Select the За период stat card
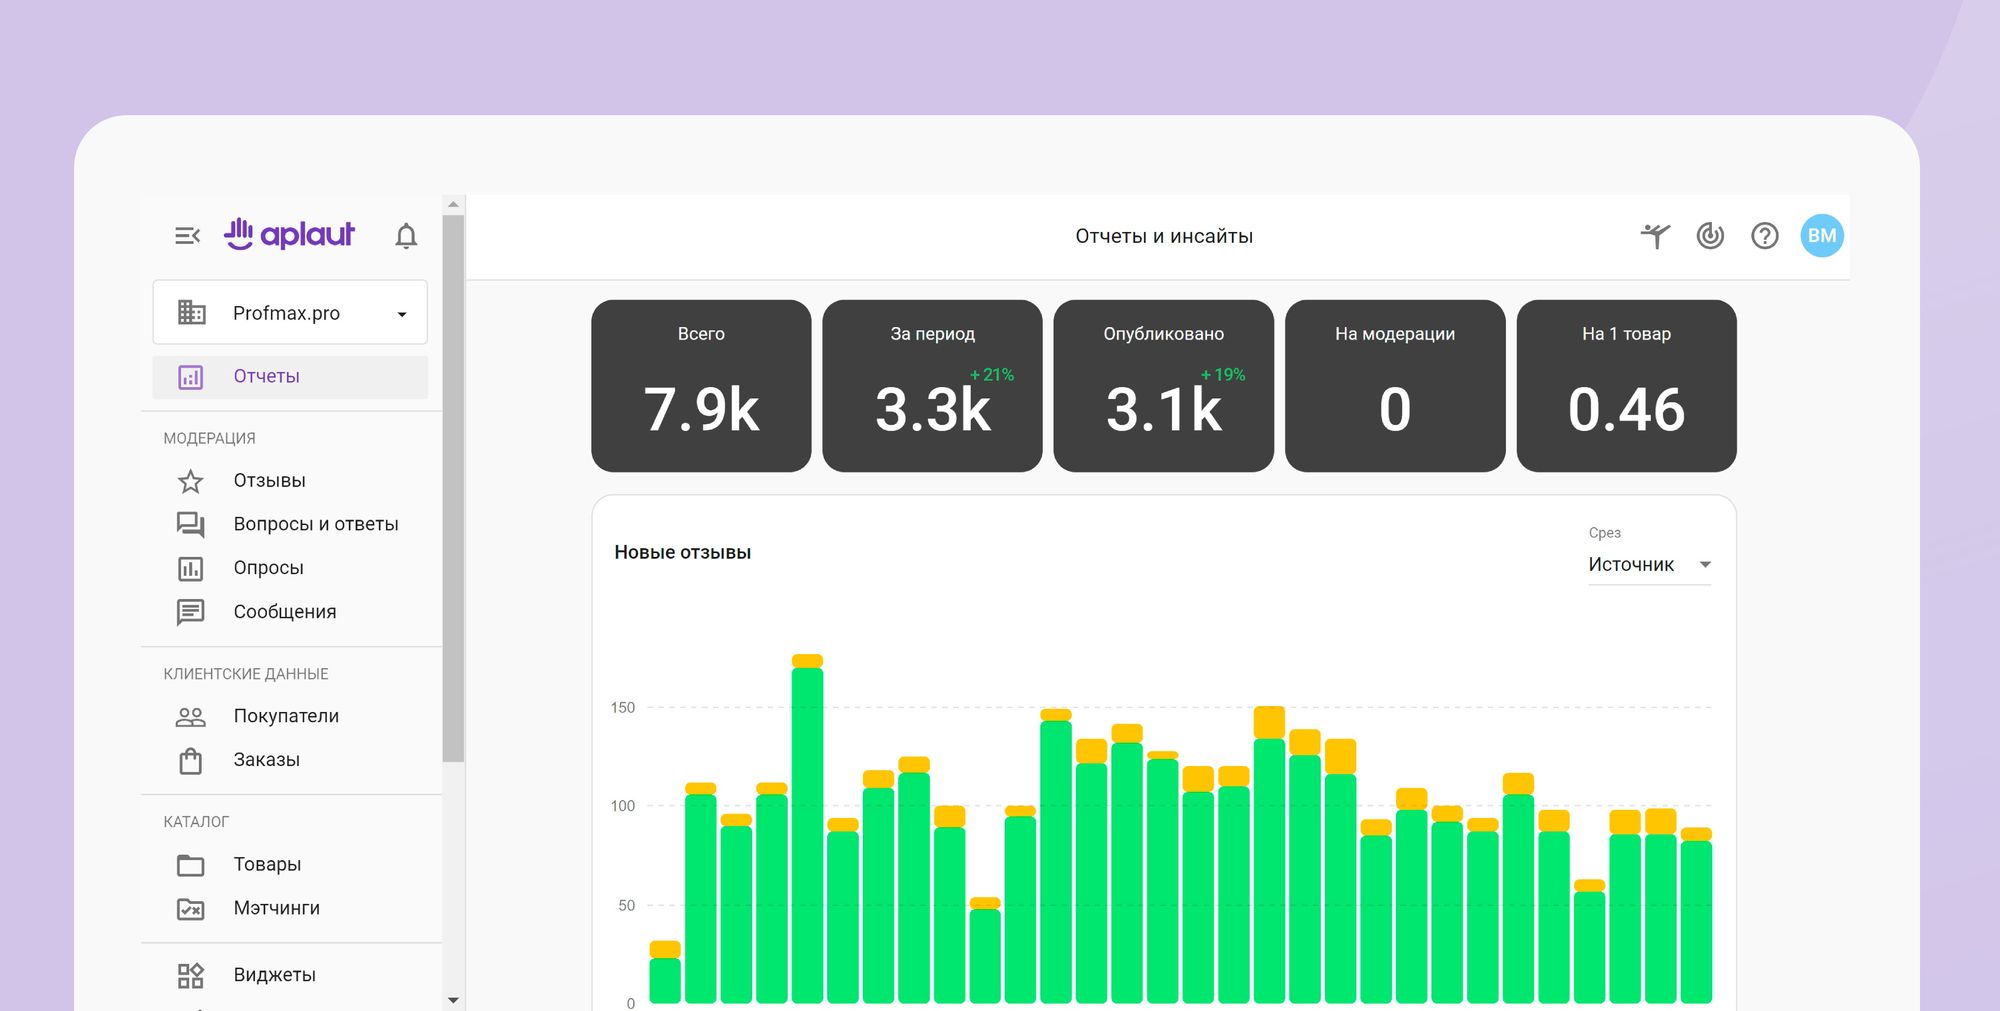2000x1011 pixels. (932, 386)
